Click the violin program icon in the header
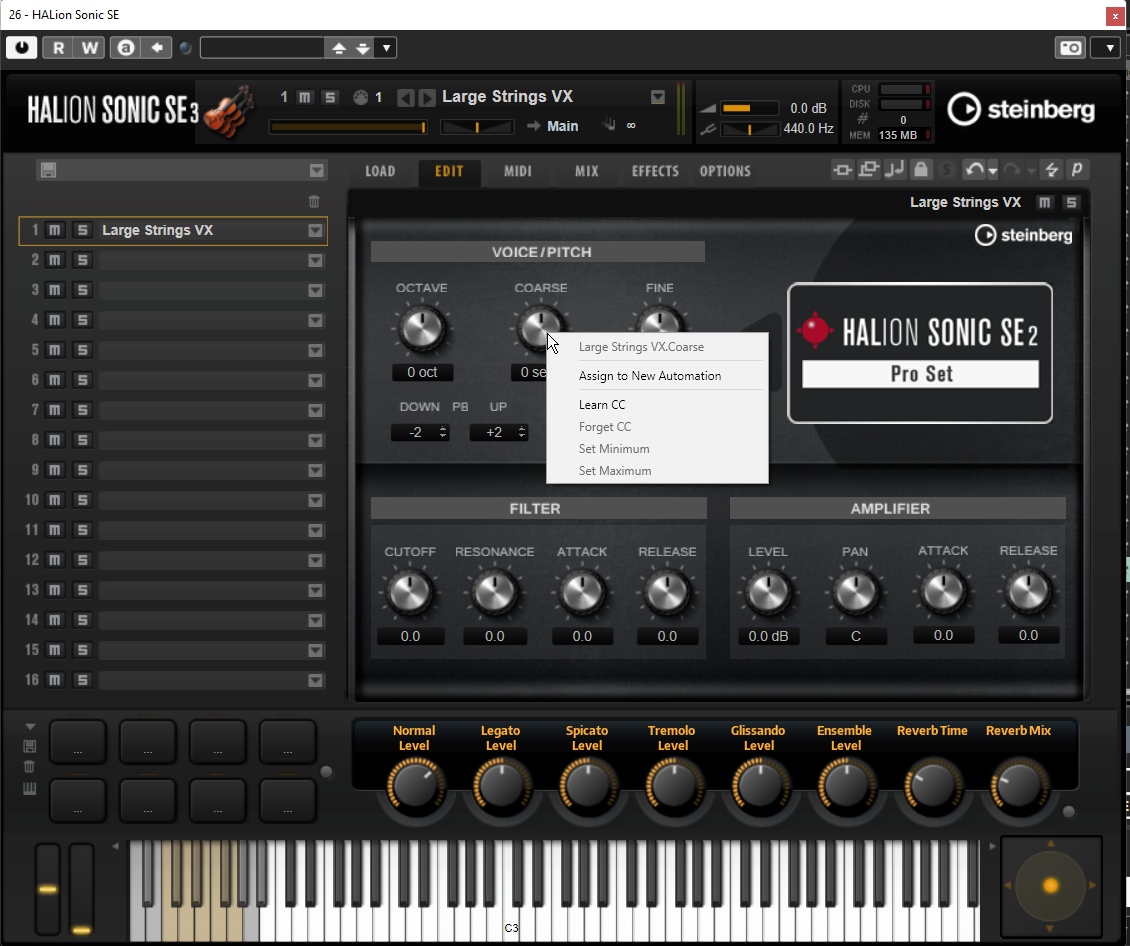Screen dimensions: 1130x946 click(x=229, y=110)
